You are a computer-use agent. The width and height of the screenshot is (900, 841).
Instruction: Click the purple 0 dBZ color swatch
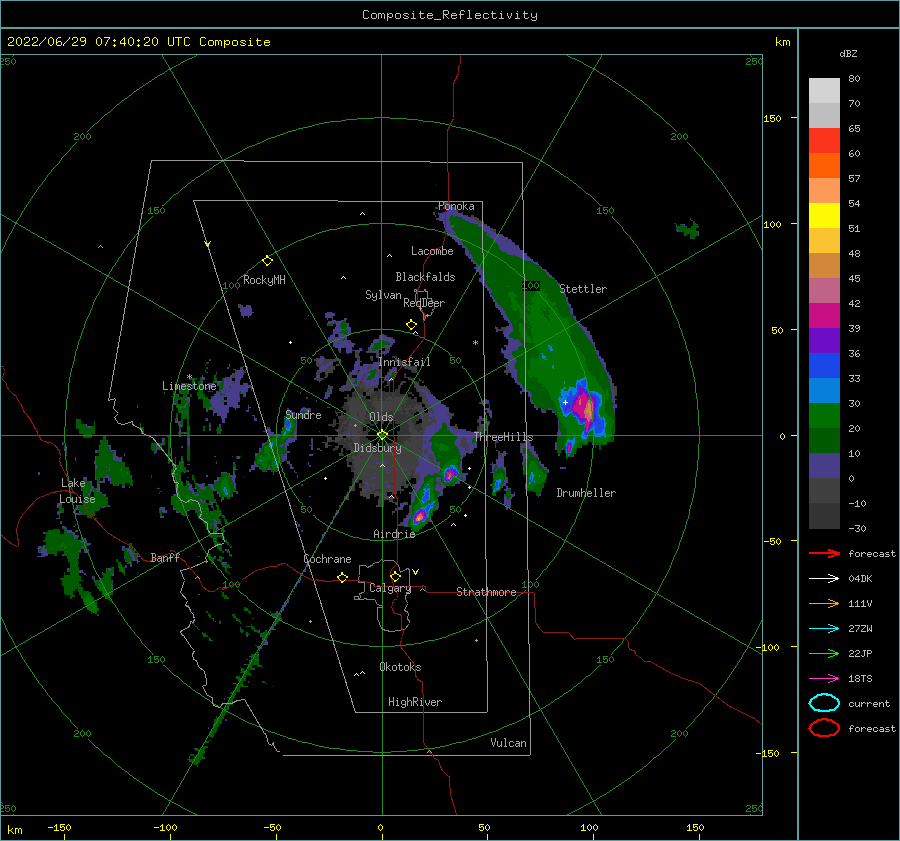pyautogui.click(x=824, y=466)
